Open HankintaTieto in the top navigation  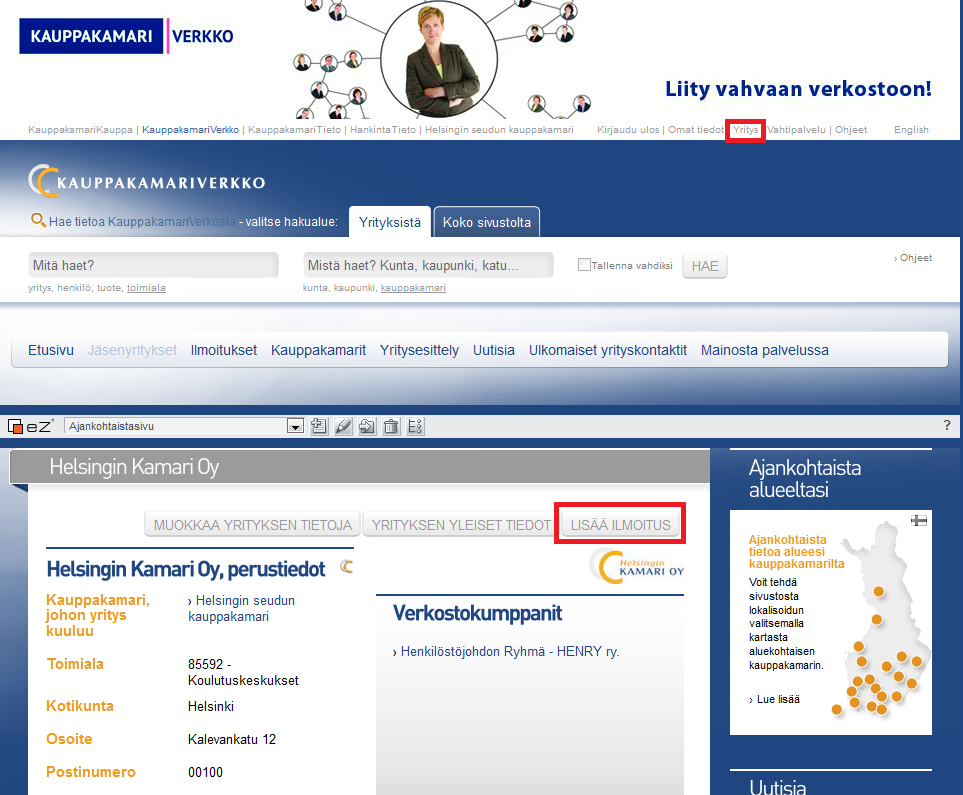(383, 130)
